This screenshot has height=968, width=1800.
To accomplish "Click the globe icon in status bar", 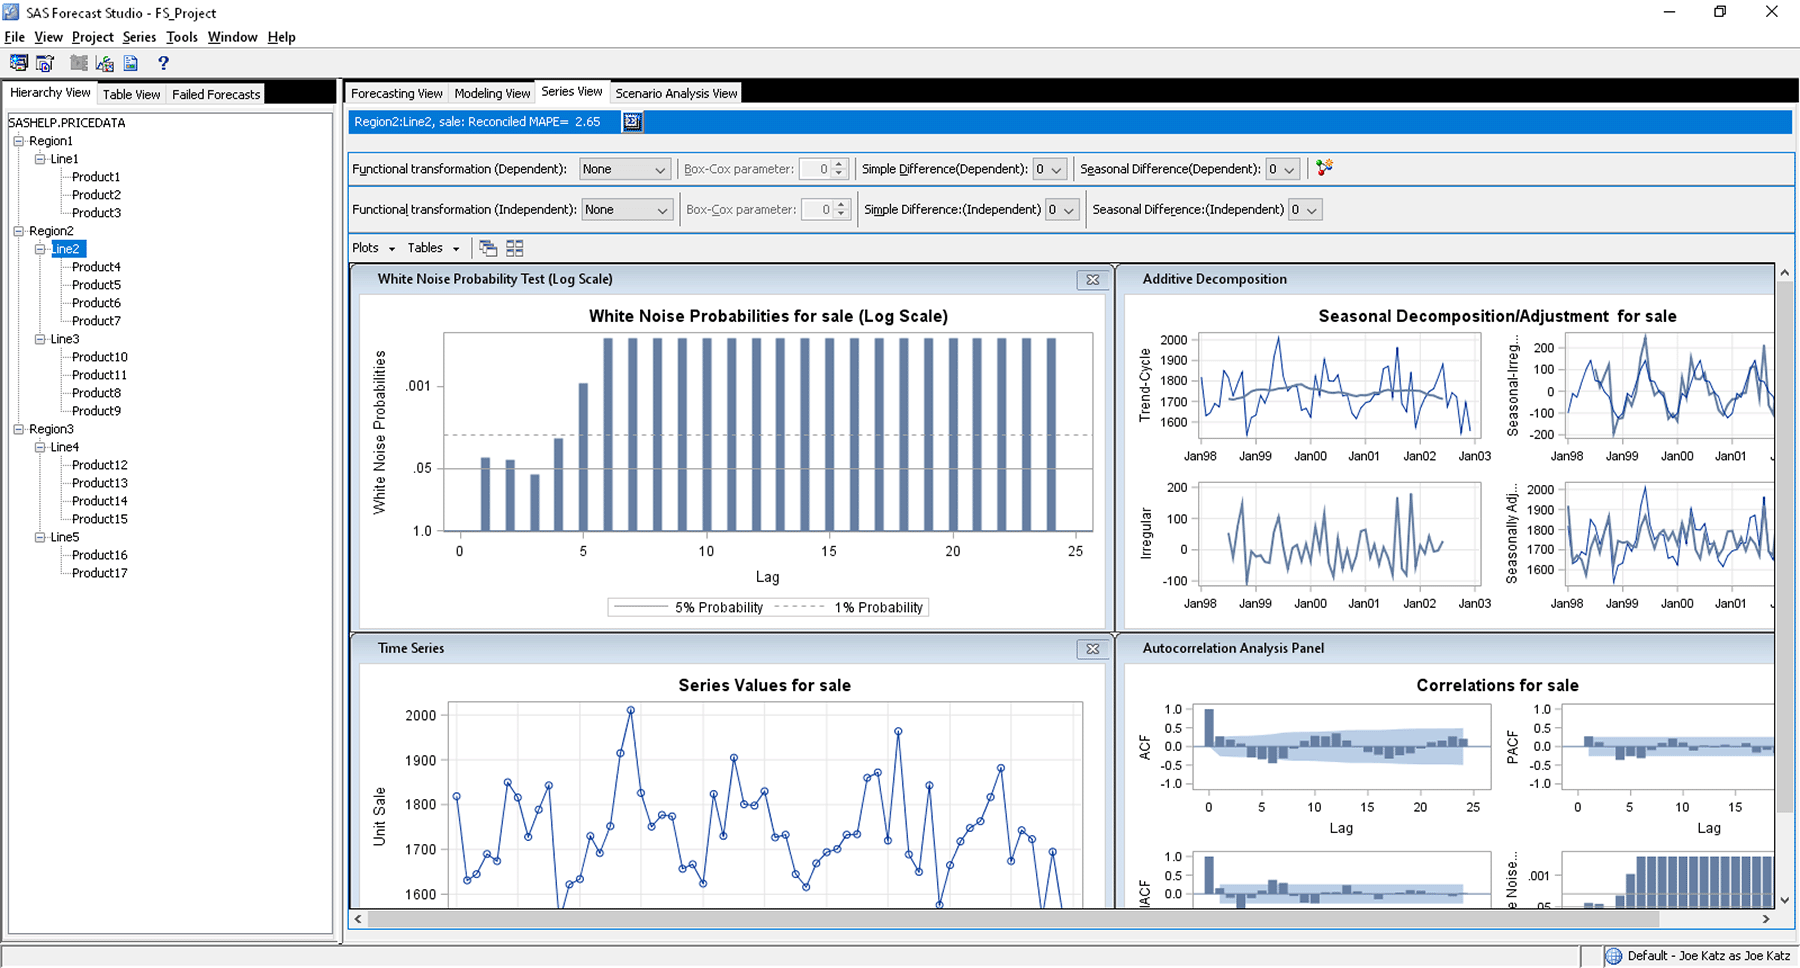I will [x=1614, y=956].
